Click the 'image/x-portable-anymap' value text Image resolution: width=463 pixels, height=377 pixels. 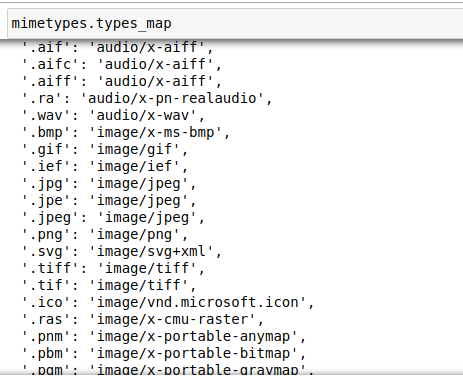[193, 336]
